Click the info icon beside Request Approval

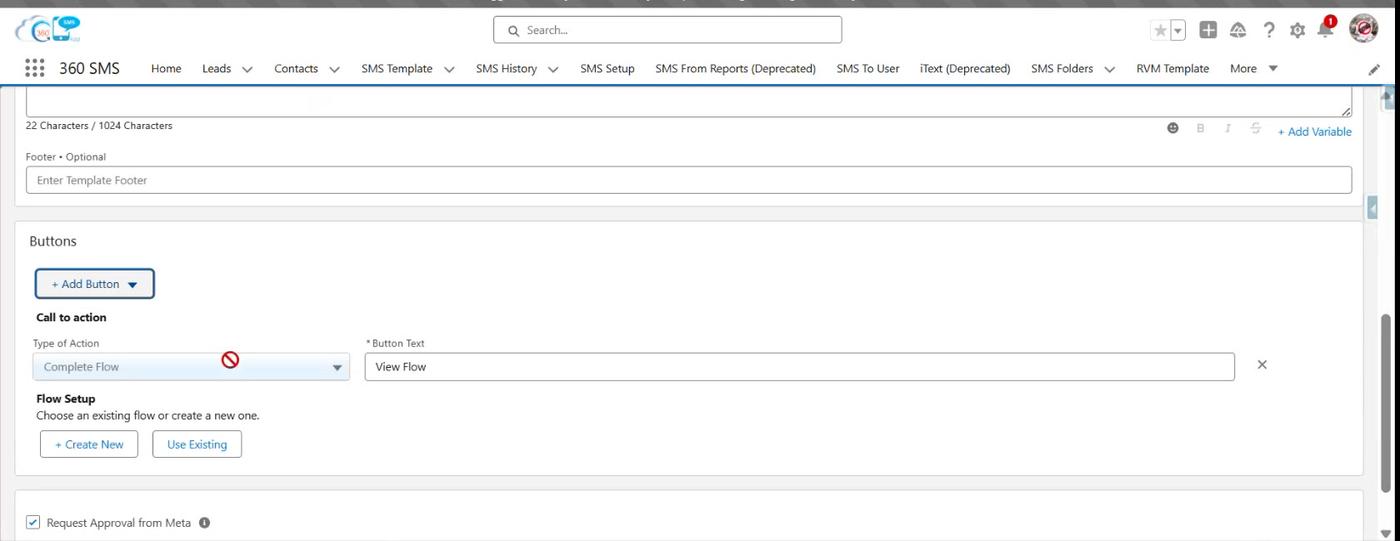pyautogui.click(x=204, y=523)
